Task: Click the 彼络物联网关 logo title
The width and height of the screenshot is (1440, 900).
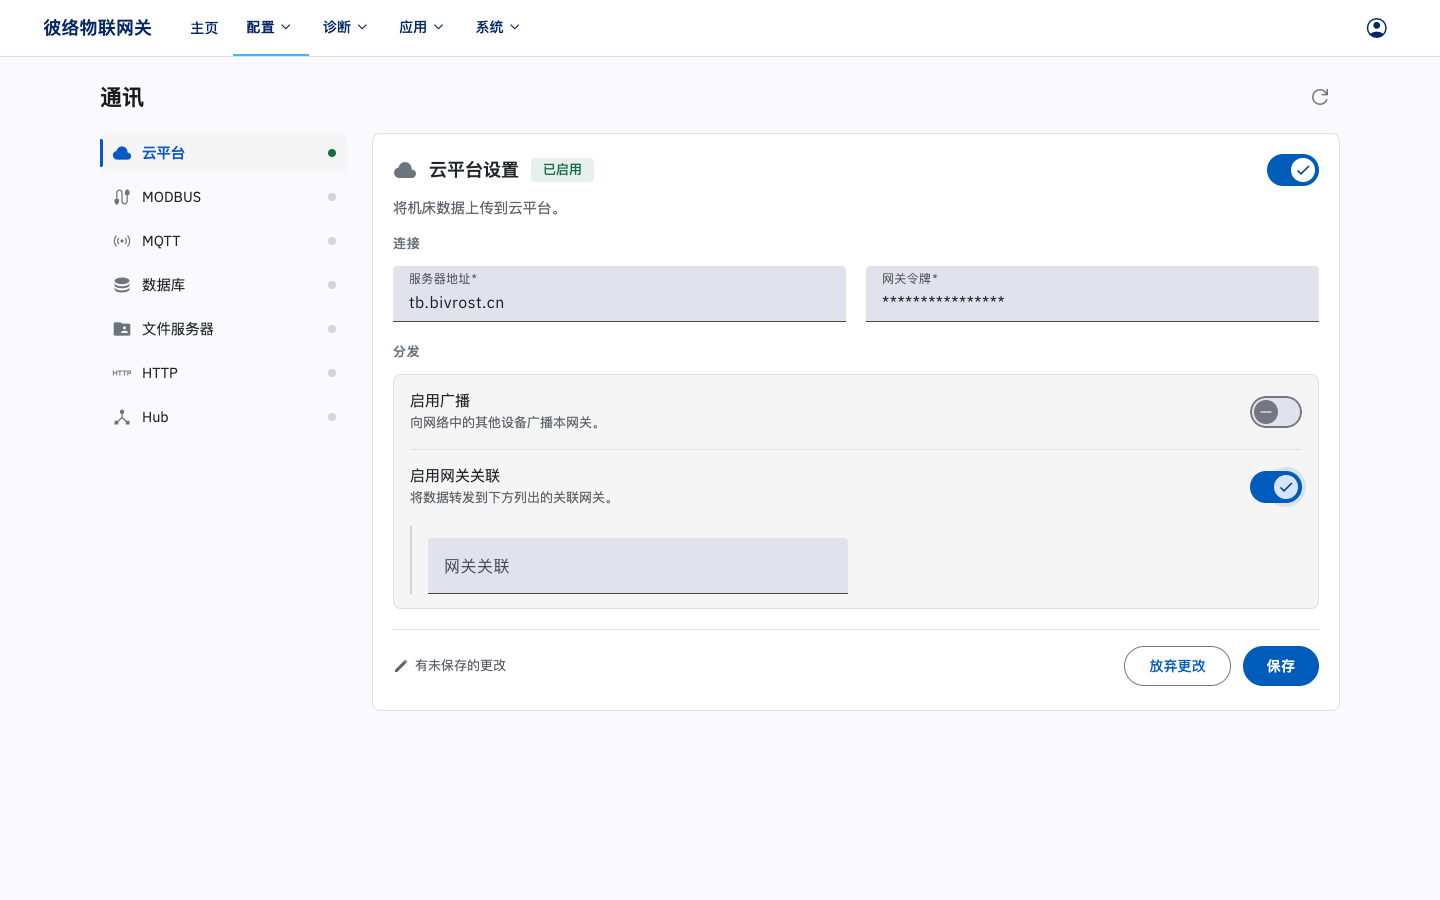Action: pyautogui.click(x=97, y=28)
